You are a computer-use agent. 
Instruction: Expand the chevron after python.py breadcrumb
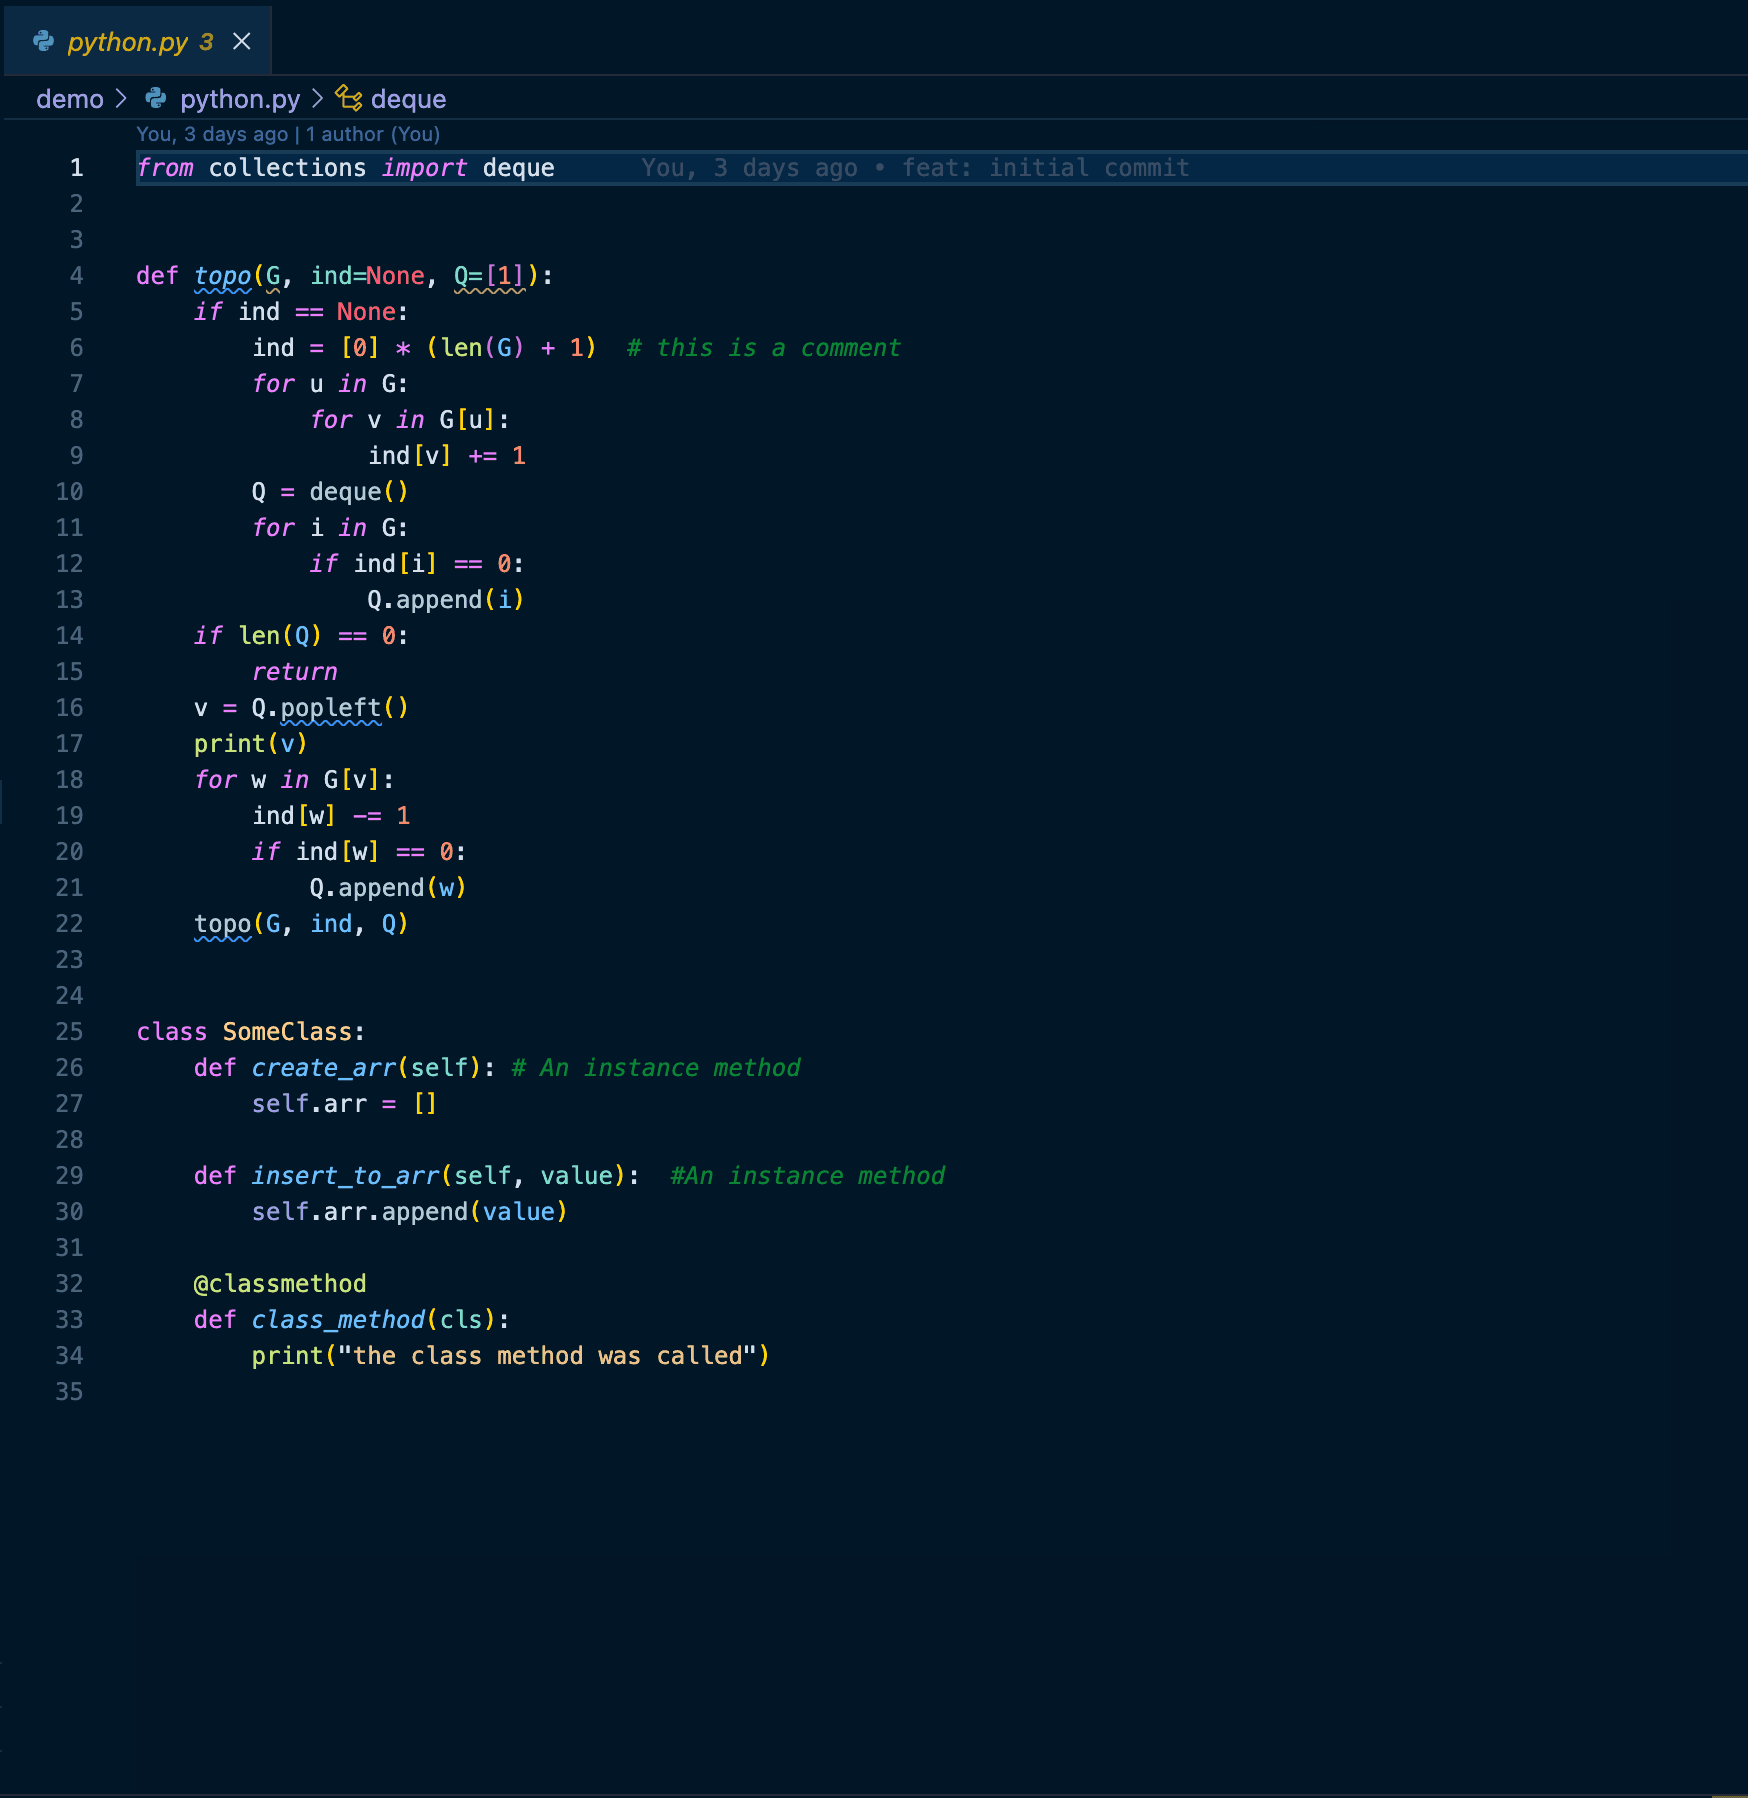coord(317,98)
